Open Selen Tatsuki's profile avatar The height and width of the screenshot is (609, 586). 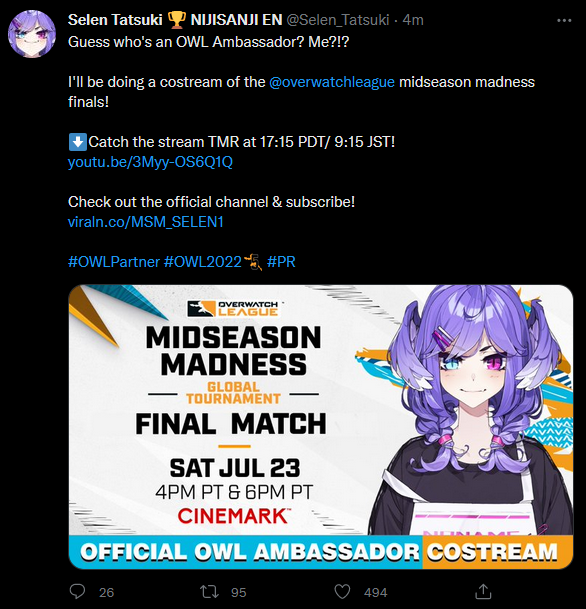pyautogui.click(x=32, y=34)
